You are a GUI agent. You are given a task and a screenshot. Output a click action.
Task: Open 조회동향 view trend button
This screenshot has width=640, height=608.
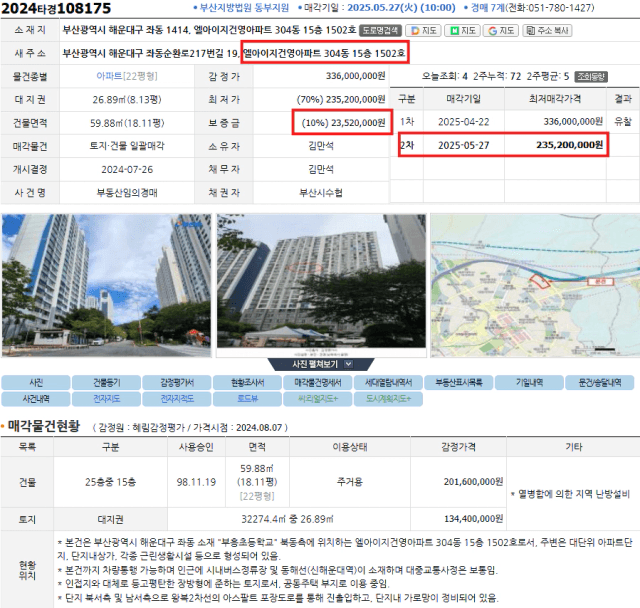click(591, 77)
